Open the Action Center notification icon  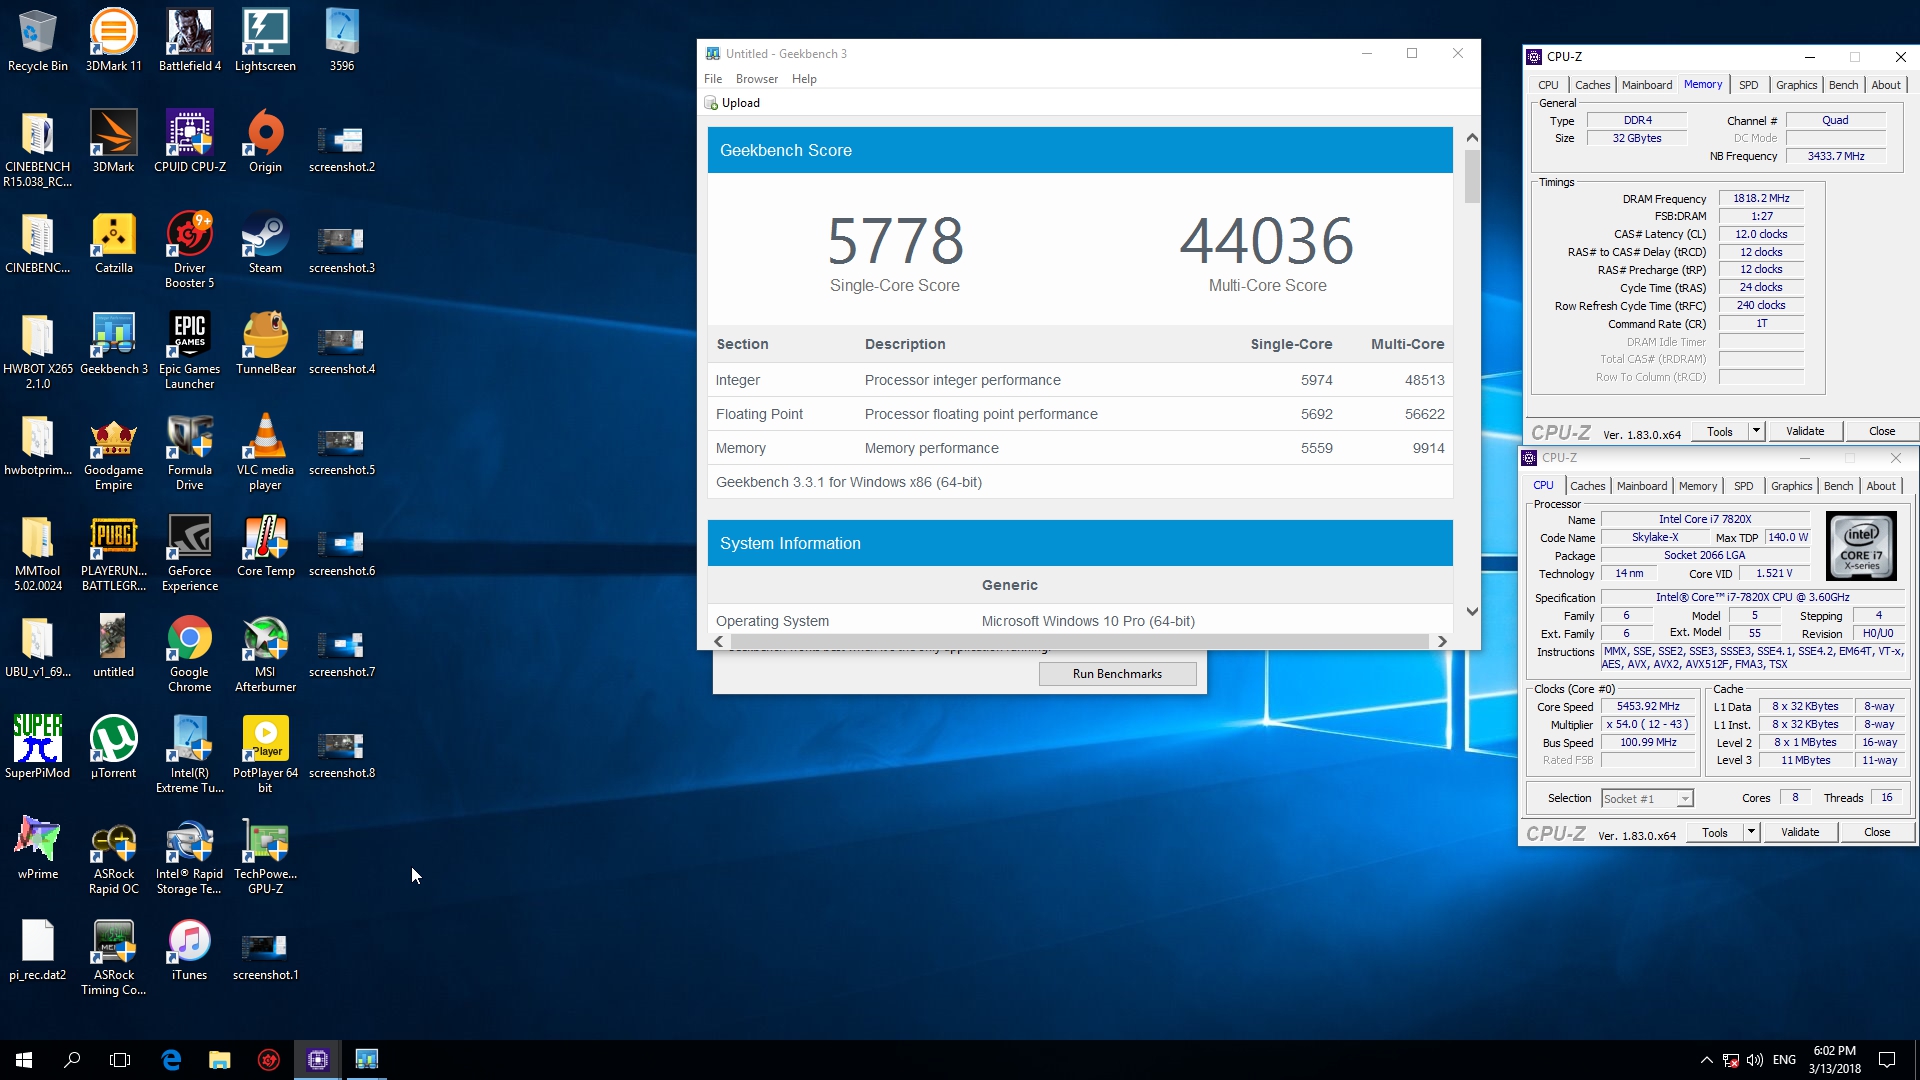pyautogui.click(x=1887, y=1060)
